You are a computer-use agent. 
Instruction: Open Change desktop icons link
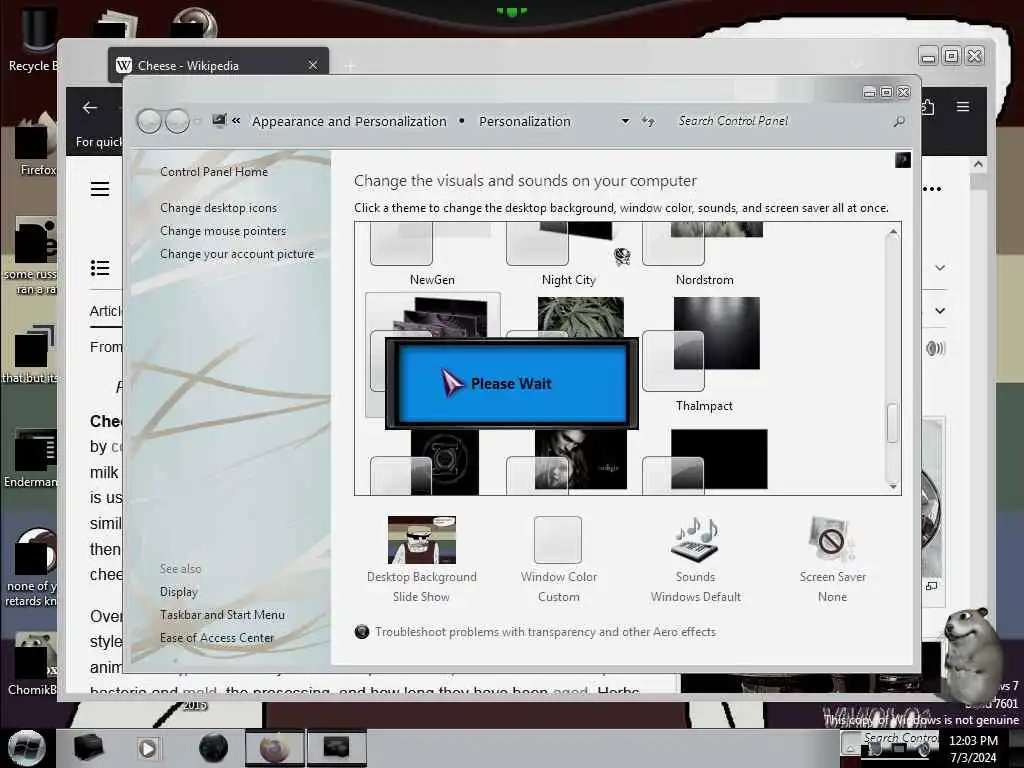(x=218, y=208)
